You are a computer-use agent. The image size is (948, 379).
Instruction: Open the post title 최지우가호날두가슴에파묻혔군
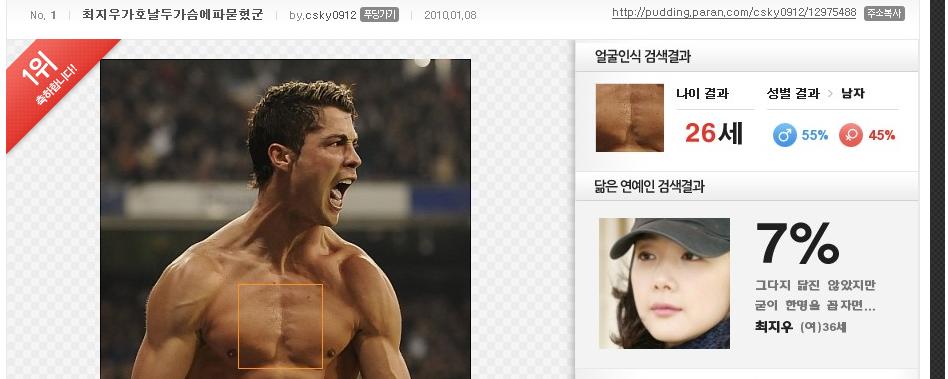(x=173, y=15)
